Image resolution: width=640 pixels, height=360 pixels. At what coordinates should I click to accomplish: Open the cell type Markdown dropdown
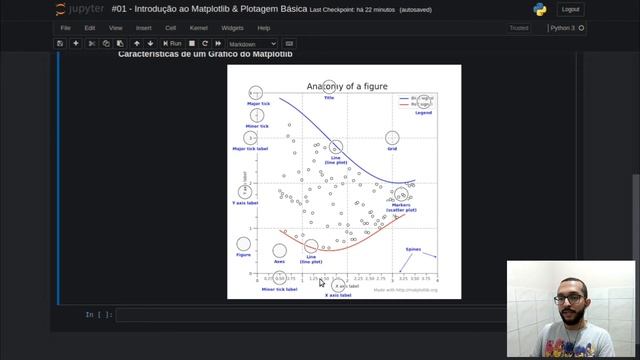click(252, 44)
